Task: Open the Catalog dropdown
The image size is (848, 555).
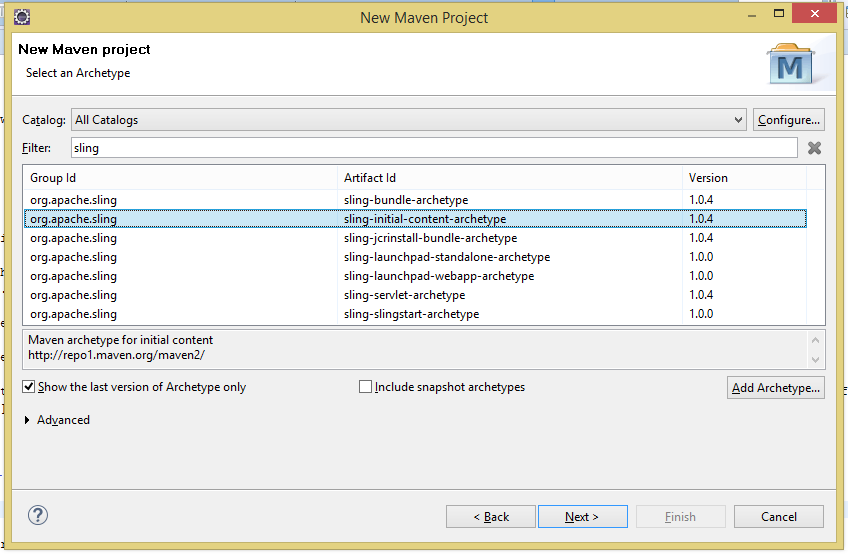Action: (x=408, y=120)
